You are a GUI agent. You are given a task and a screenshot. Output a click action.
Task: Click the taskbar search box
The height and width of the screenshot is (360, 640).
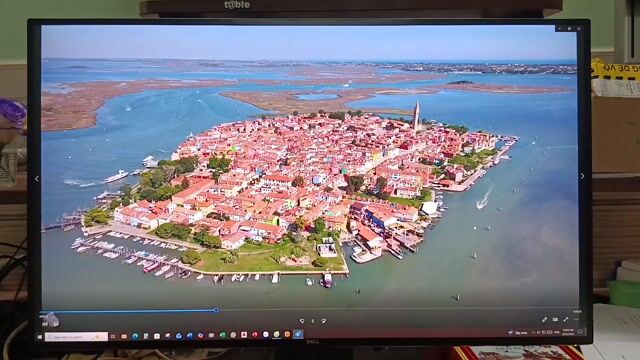76,337
